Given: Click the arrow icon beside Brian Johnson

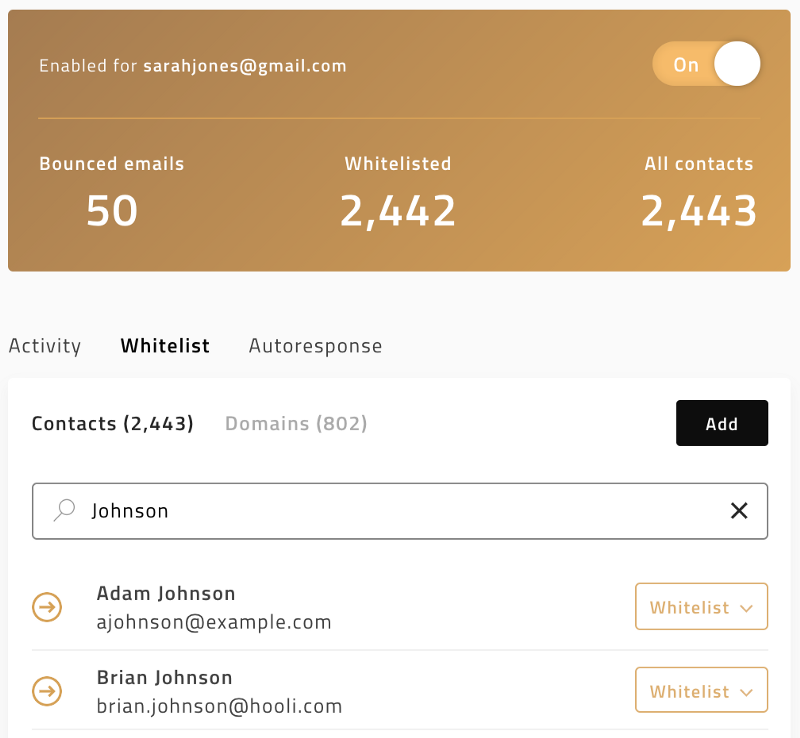Looking at the screenshot, I should coord(47,691).
